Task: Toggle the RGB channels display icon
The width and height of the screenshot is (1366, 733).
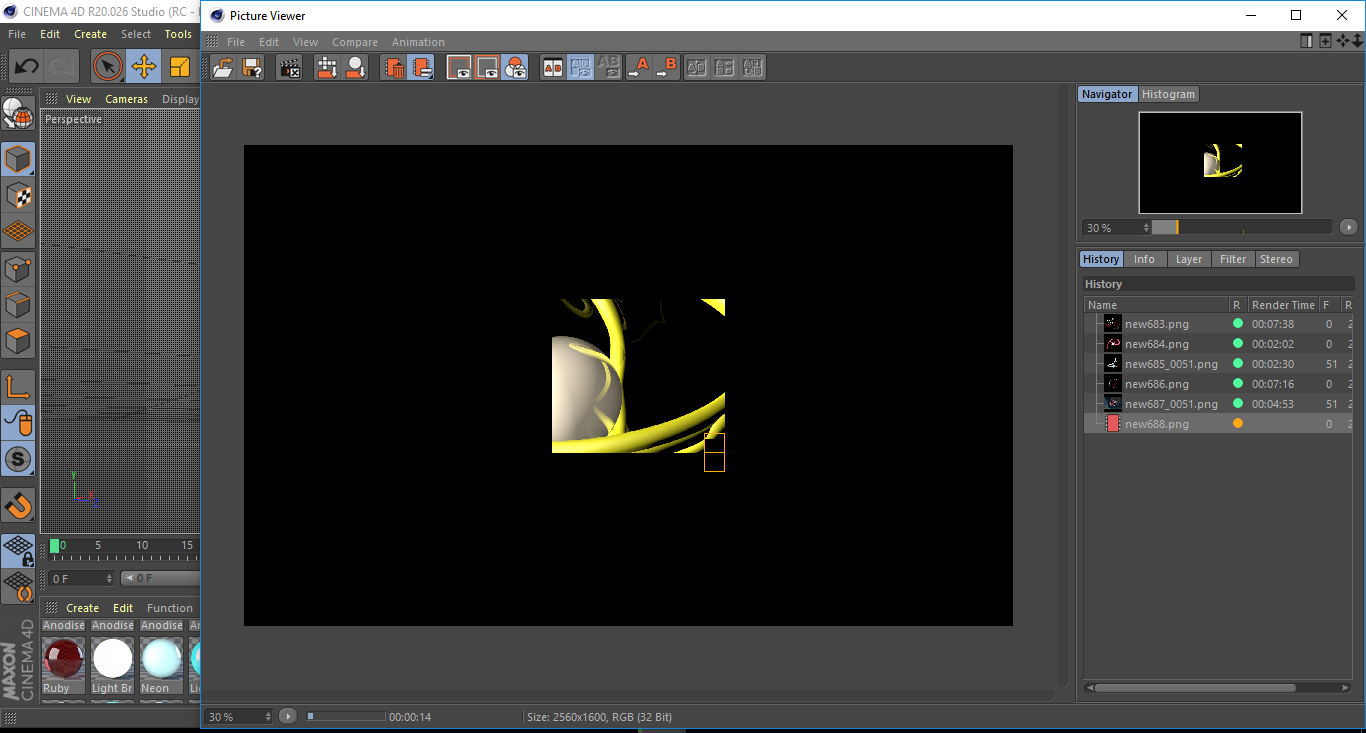Action: [x=515, y=67]
